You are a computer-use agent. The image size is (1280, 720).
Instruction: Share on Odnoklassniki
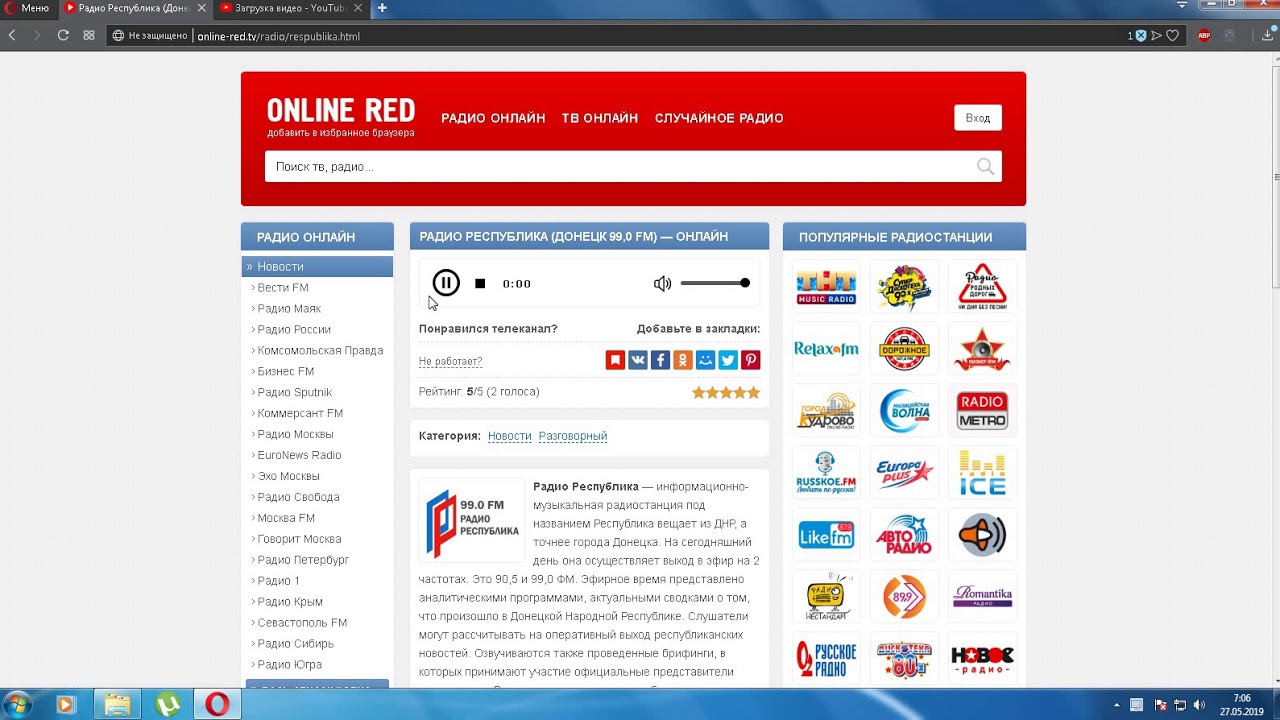click(683, 360)
